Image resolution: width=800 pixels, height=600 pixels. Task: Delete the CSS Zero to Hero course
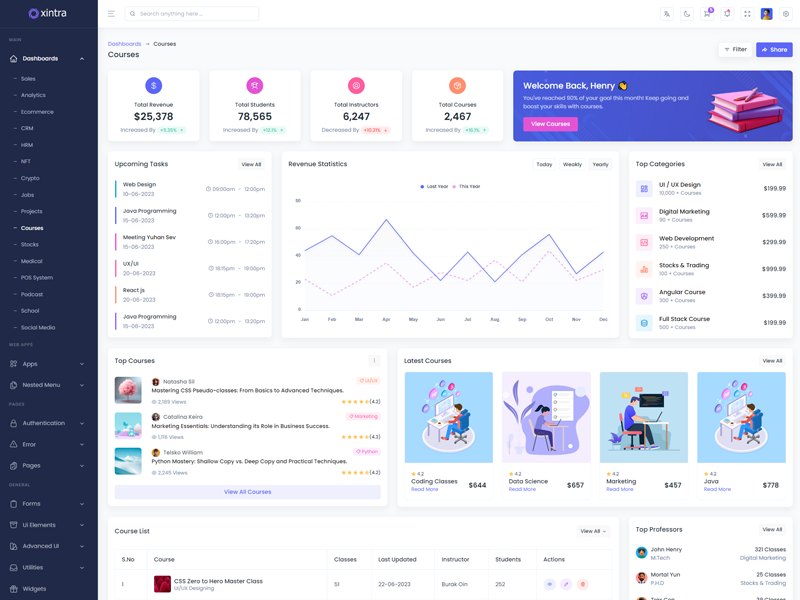[583, 584]
